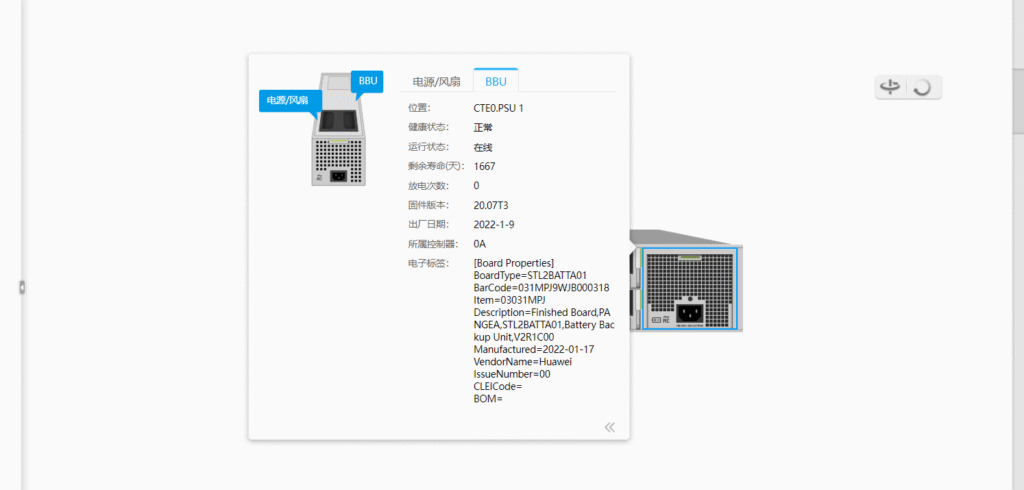Click the Item=03031MPJ line
The width and height of the screenshot is (1024, 490).
(x=509, y=300)
